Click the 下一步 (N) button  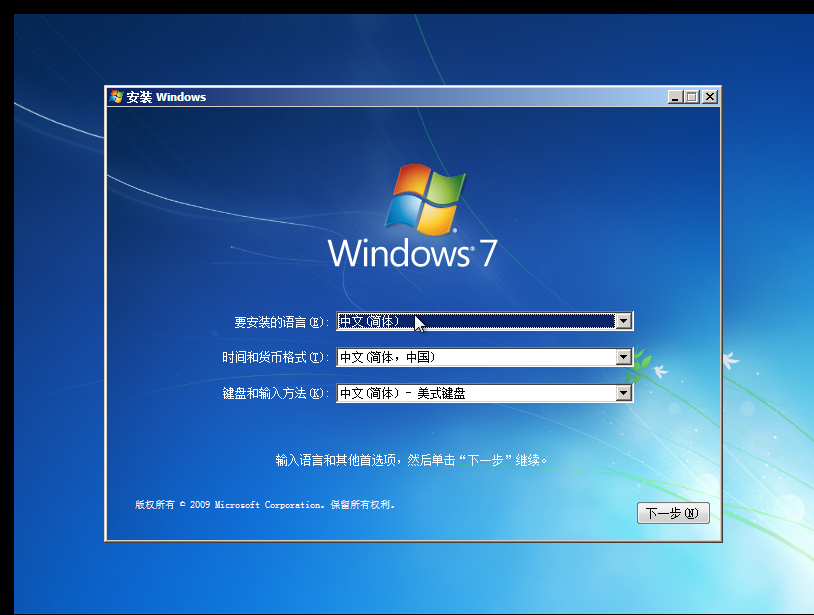coord(673,513)
